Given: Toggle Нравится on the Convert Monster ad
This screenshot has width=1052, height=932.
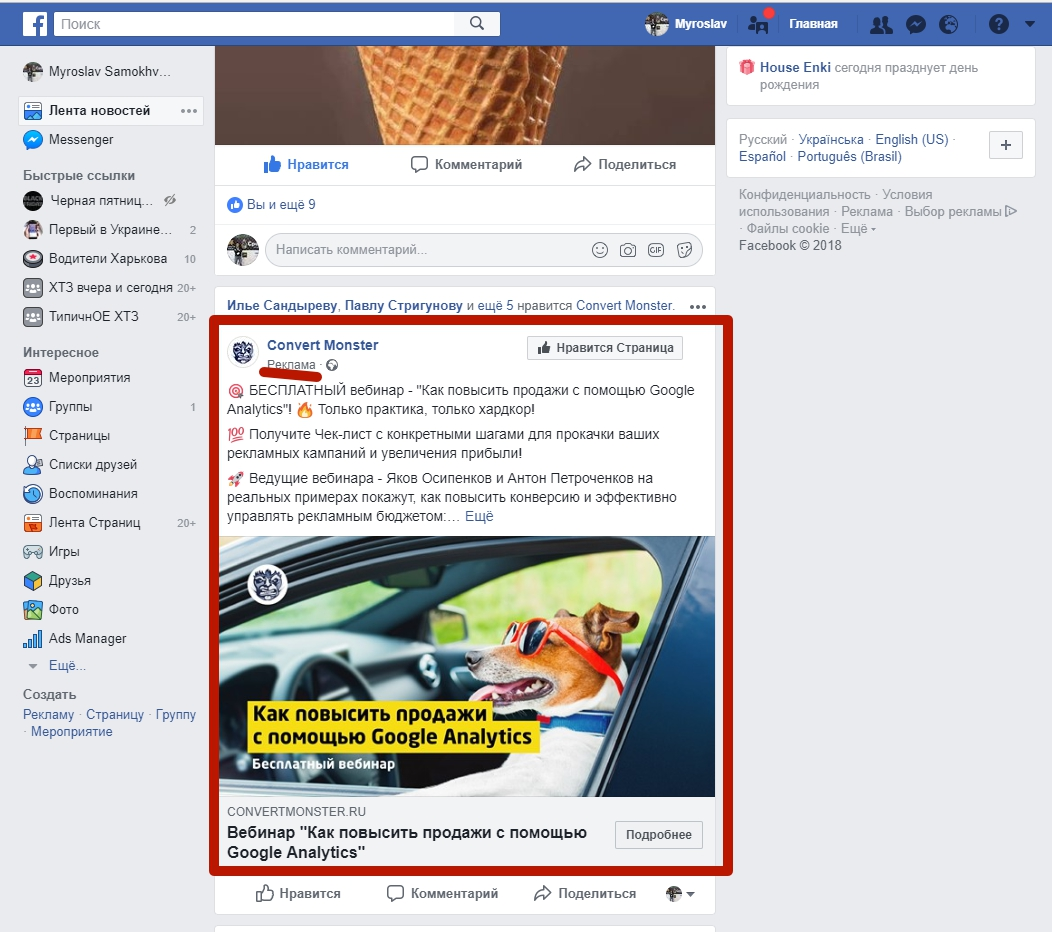Looking at the screenshot, I should (298, 894).
